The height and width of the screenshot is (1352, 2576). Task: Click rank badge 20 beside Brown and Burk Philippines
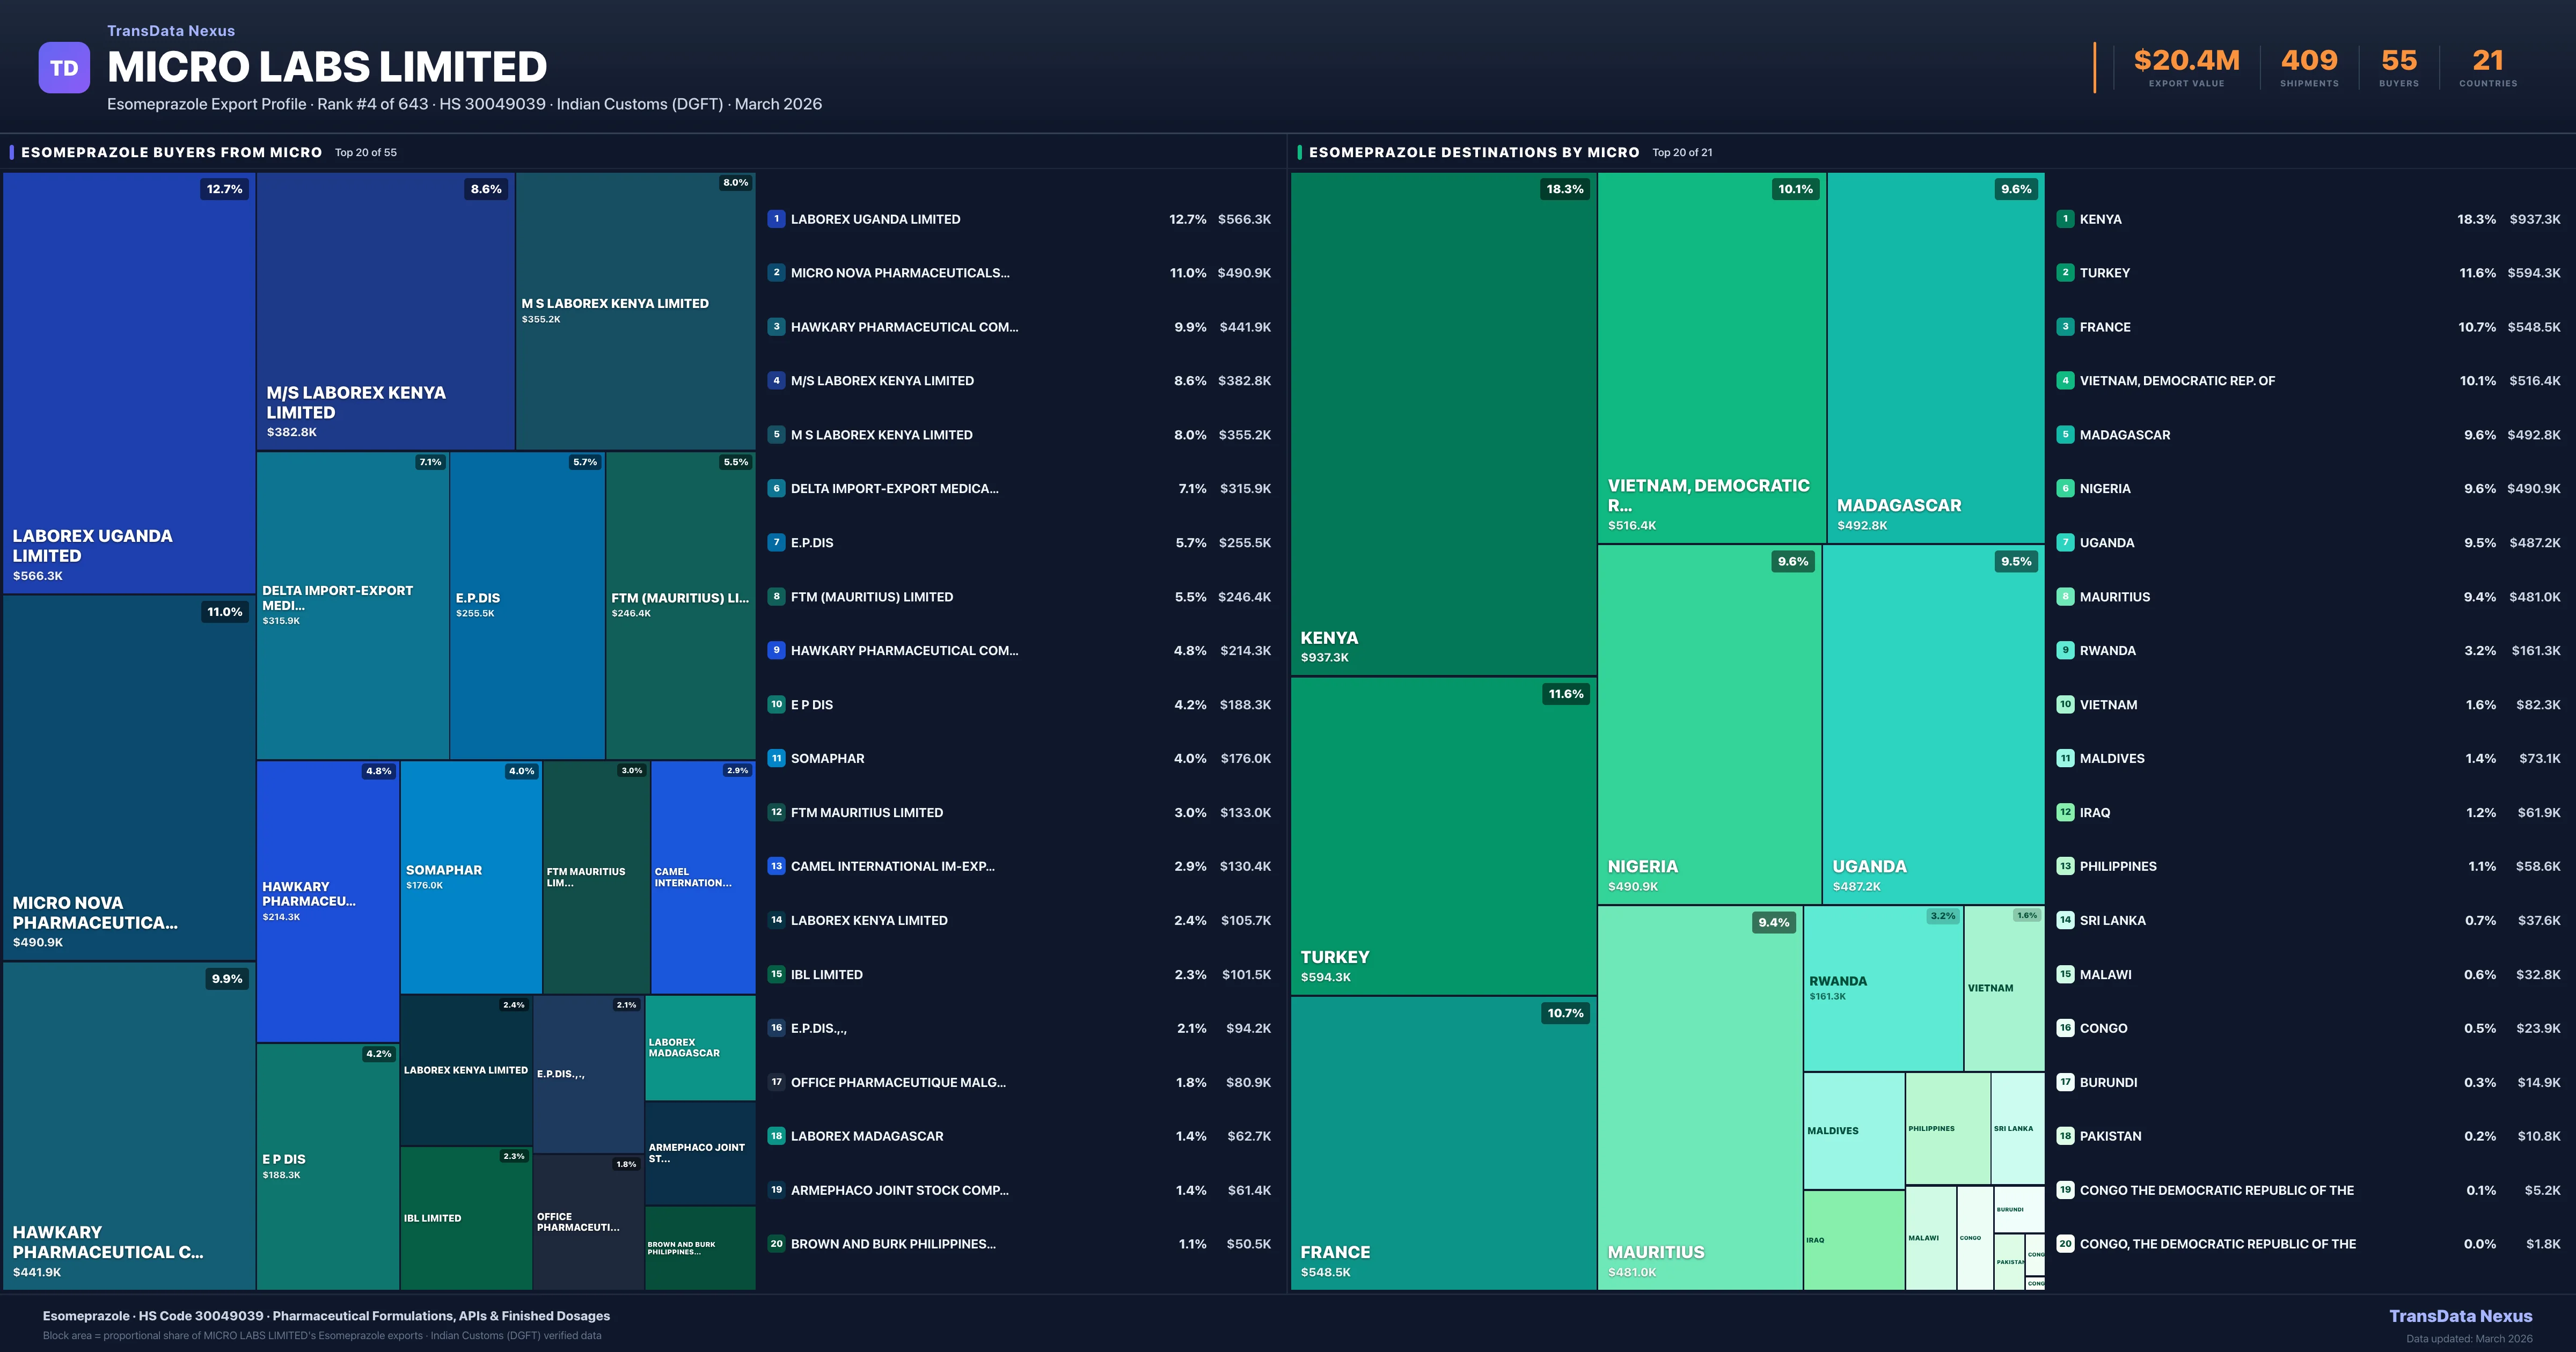point(776,1244)
